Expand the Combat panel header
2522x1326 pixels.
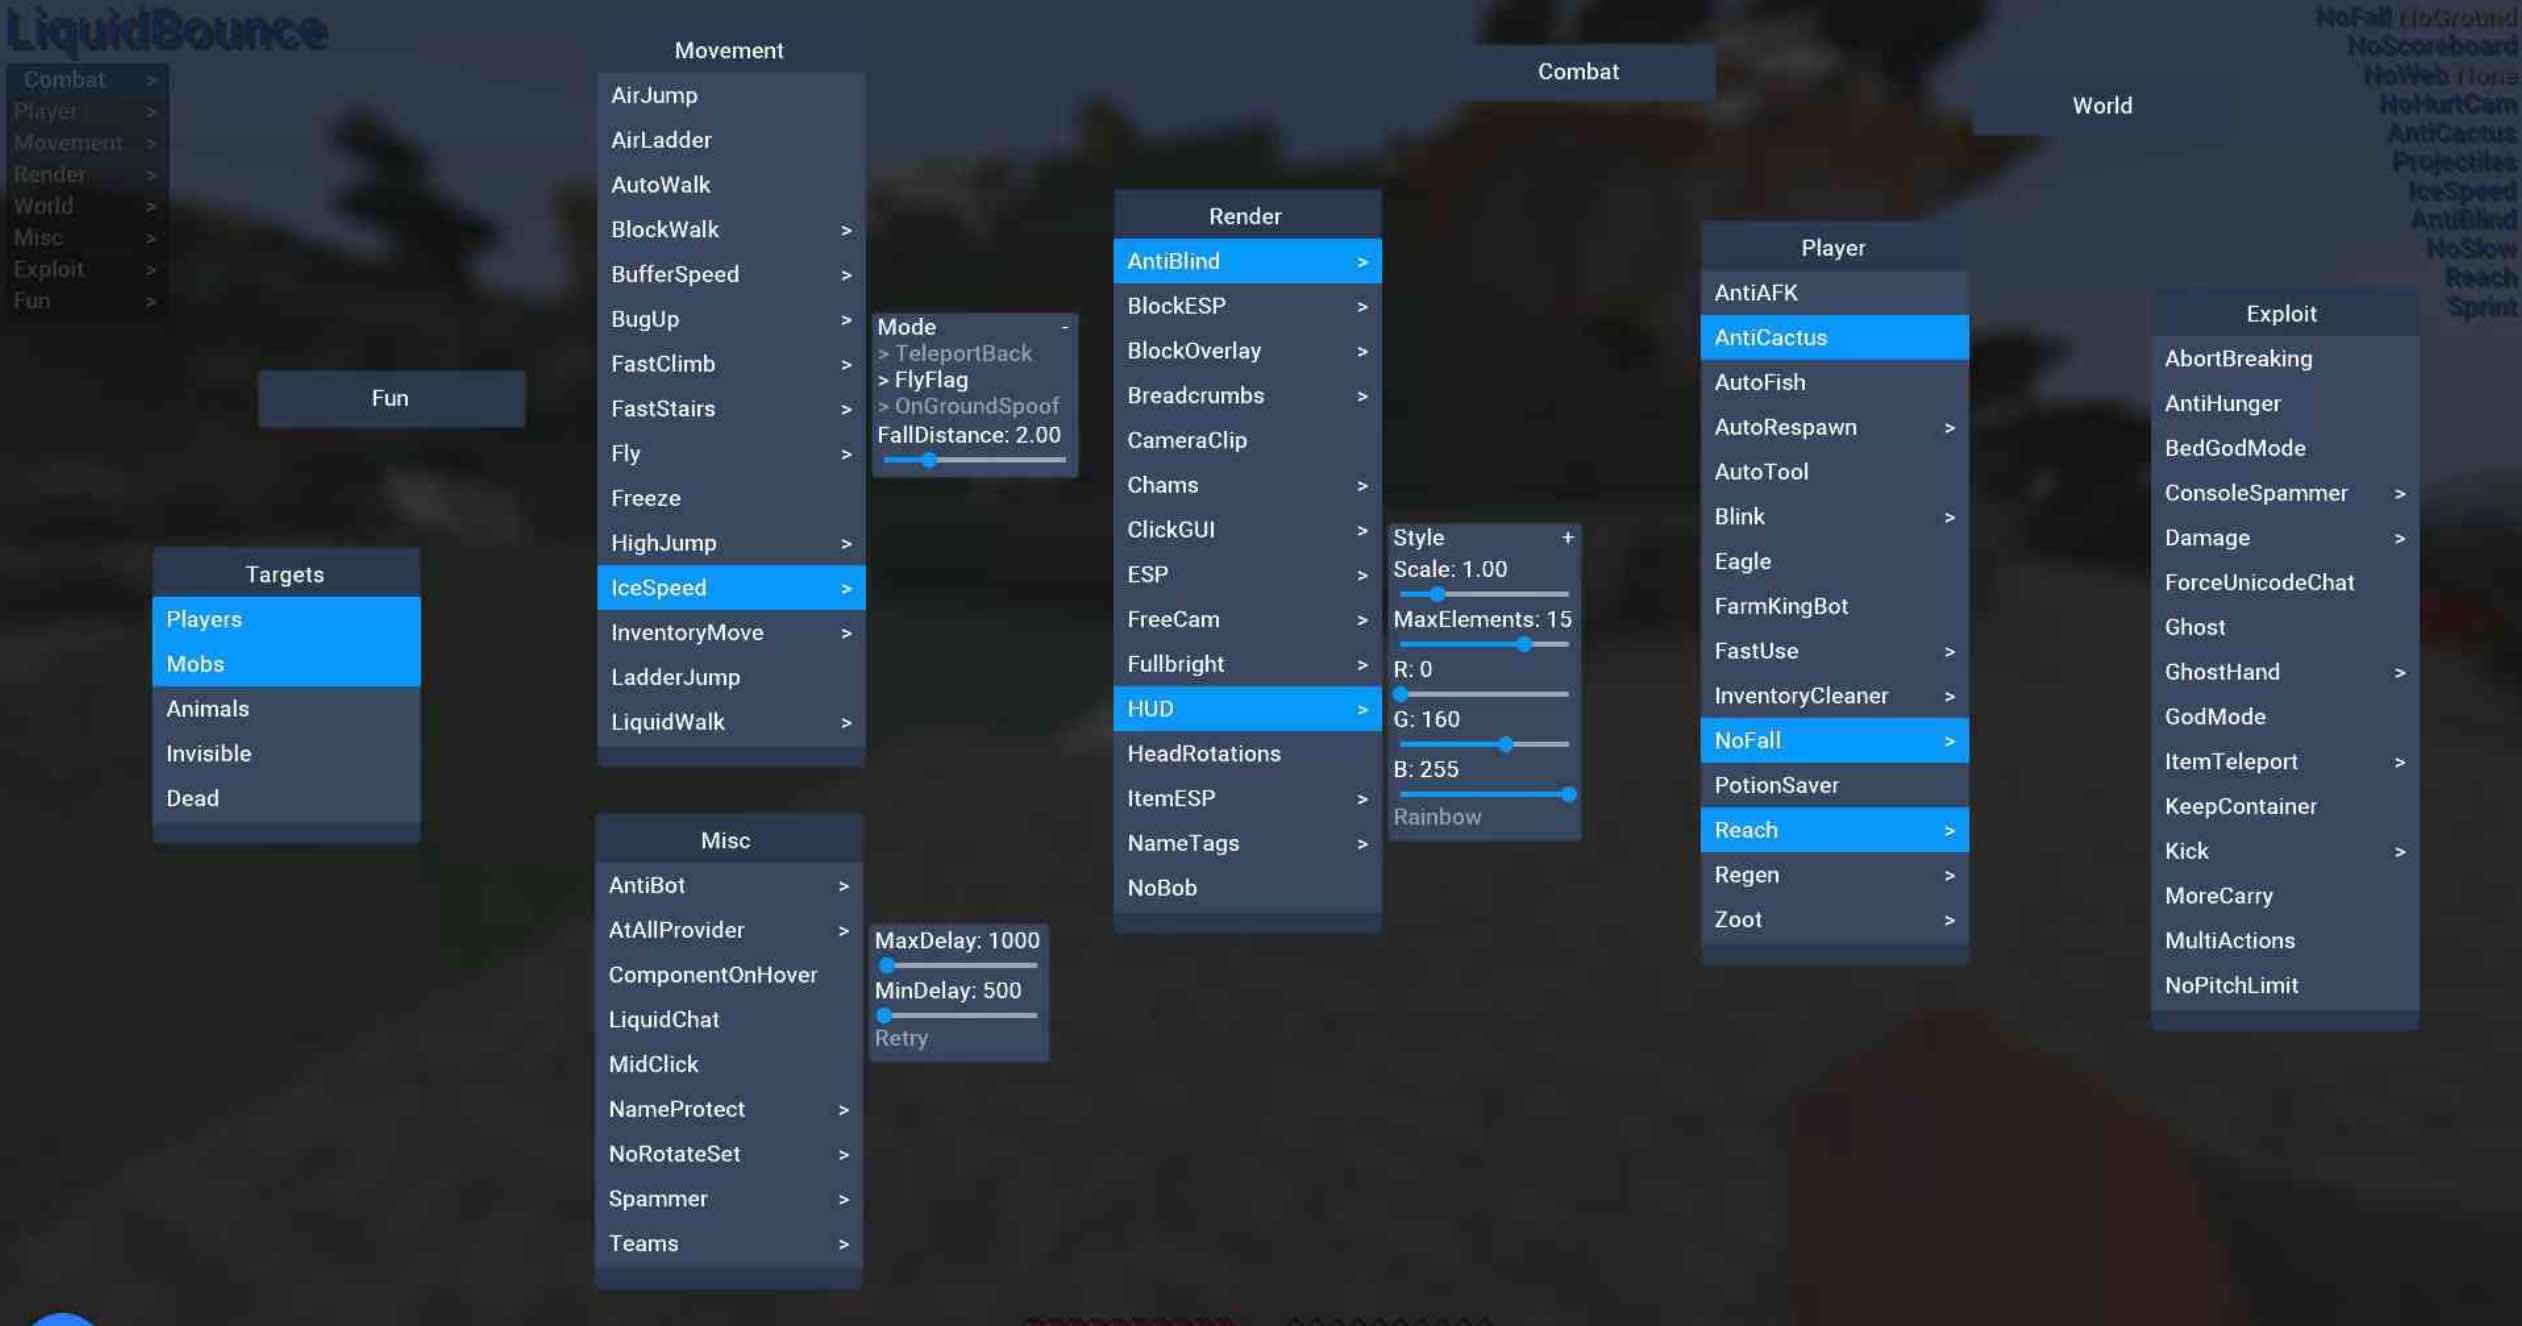[x=1578, y=72]
